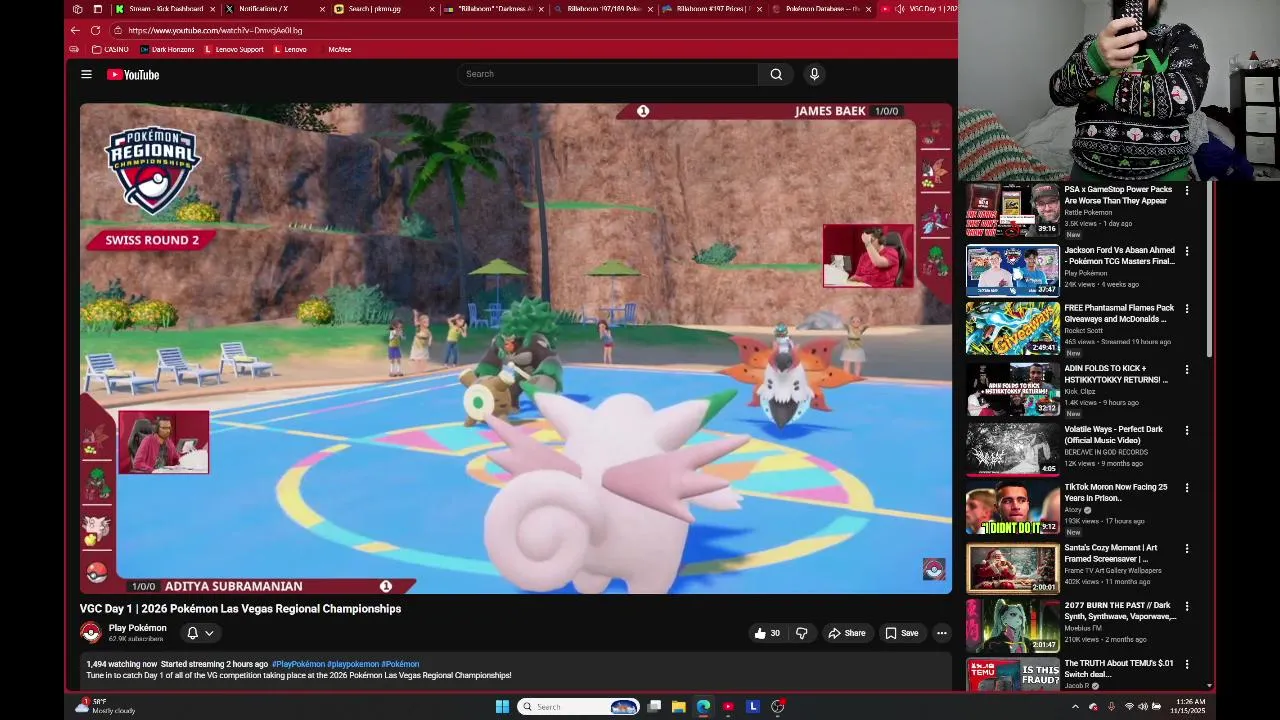
Task: Open File Explorer from the taskbar
Action: click(x=678, y=707)
